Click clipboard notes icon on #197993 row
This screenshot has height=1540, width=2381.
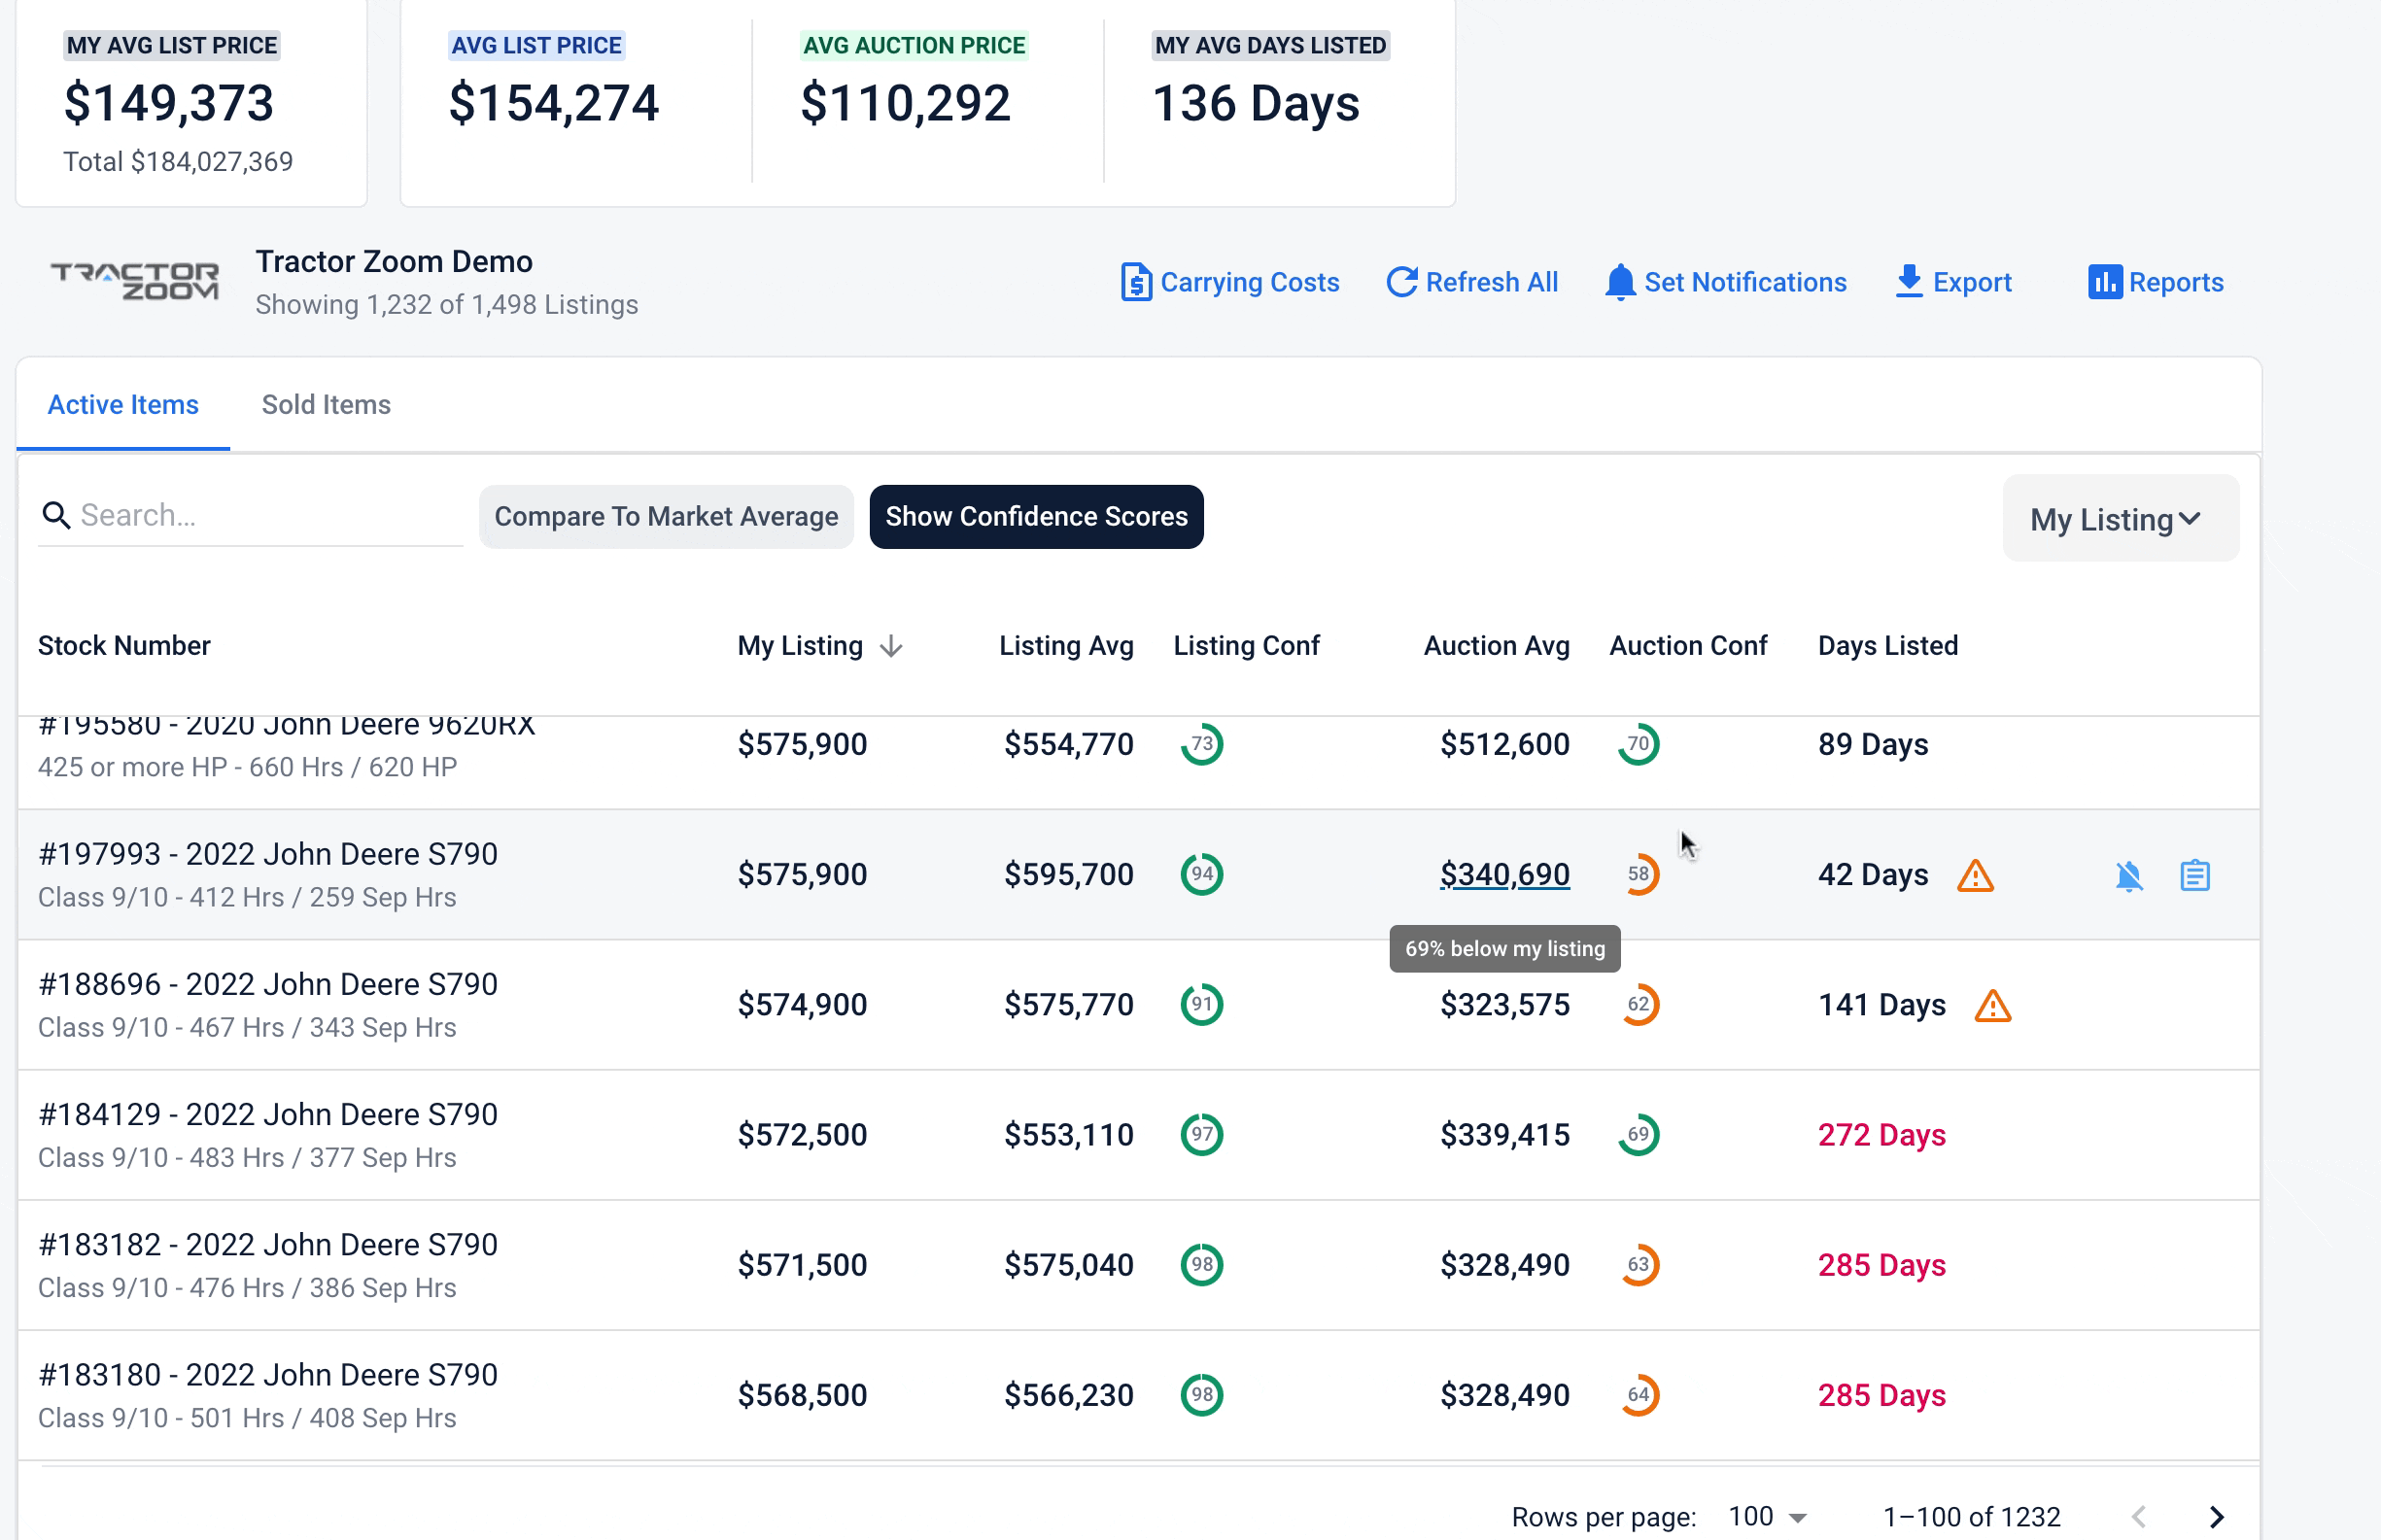pos(2194,876)
